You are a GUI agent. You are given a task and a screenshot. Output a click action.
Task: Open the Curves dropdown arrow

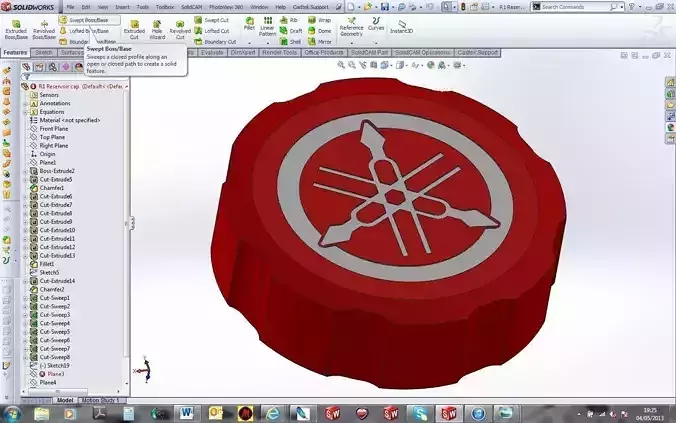(x=376, y=43)
